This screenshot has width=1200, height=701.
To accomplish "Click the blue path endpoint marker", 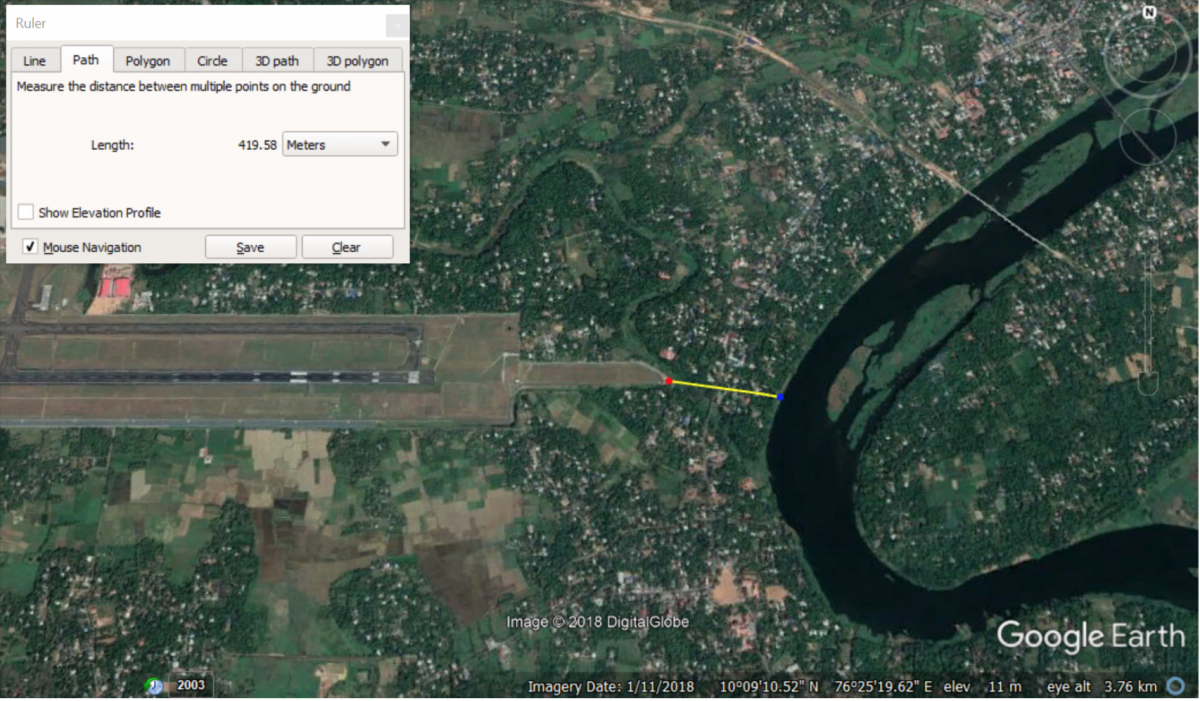I will pyautogui.click(x=779, y=396).
